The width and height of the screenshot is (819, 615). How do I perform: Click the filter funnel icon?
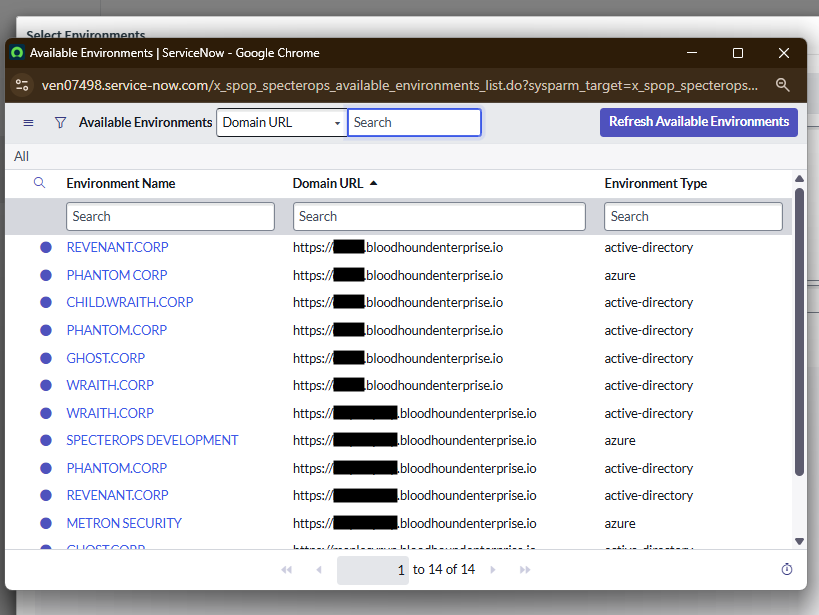pos(61,123)
